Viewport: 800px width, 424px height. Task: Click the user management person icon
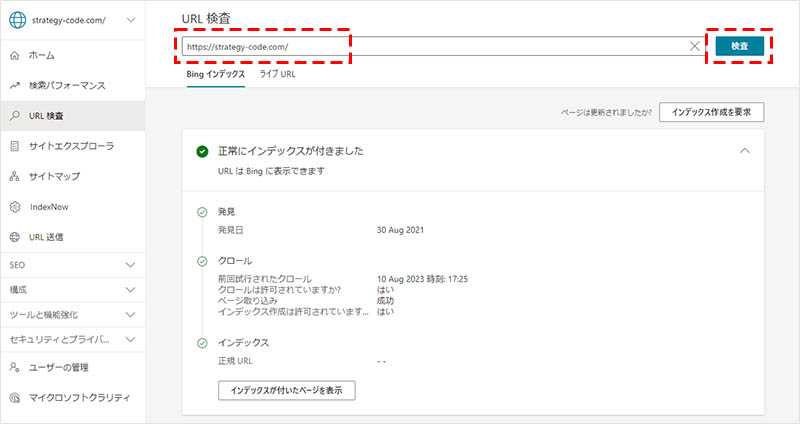[x=13, y=367]
